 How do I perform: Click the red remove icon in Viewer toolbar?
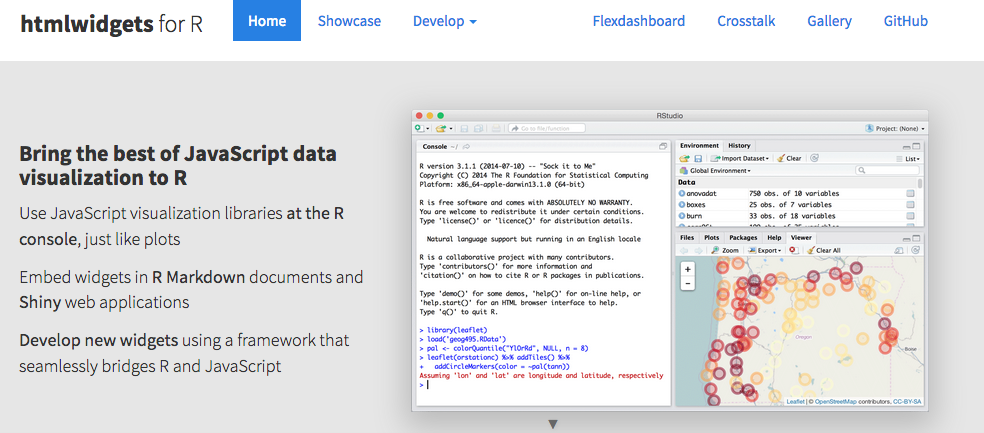(793, 250)
